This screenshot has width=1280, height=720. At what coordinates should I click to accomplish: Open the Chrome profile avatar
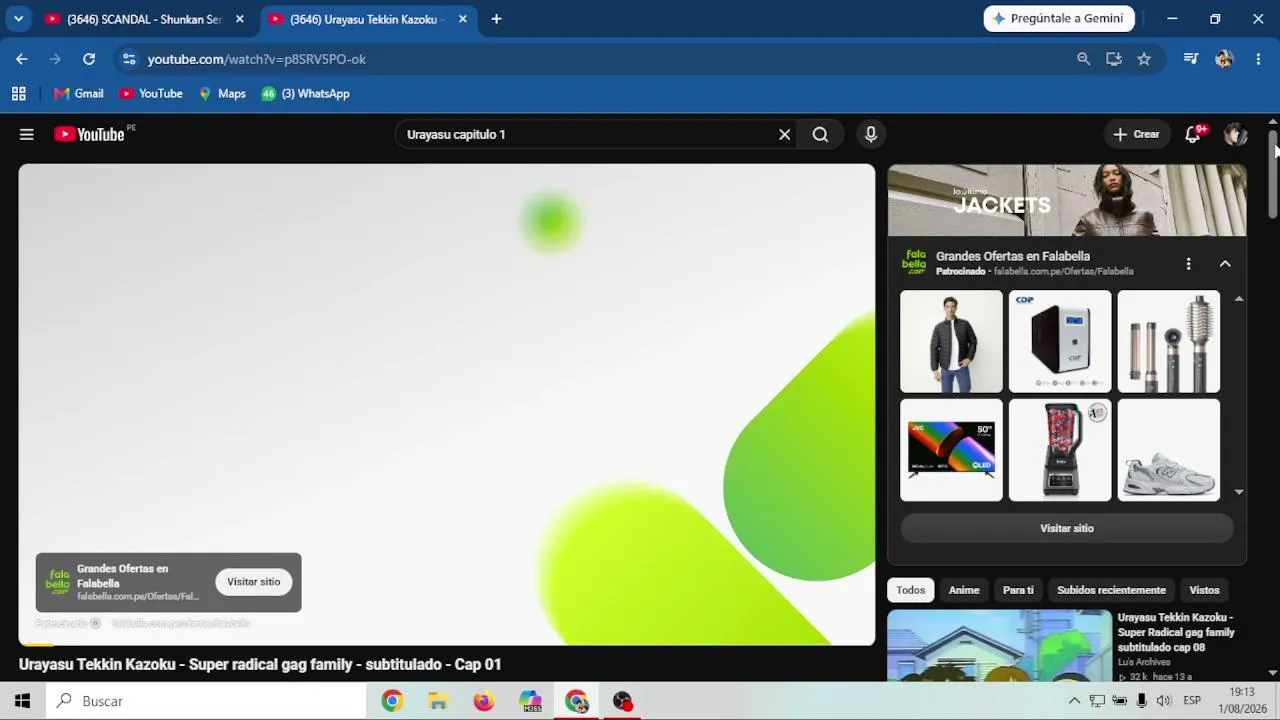(x=1225, y=59)
